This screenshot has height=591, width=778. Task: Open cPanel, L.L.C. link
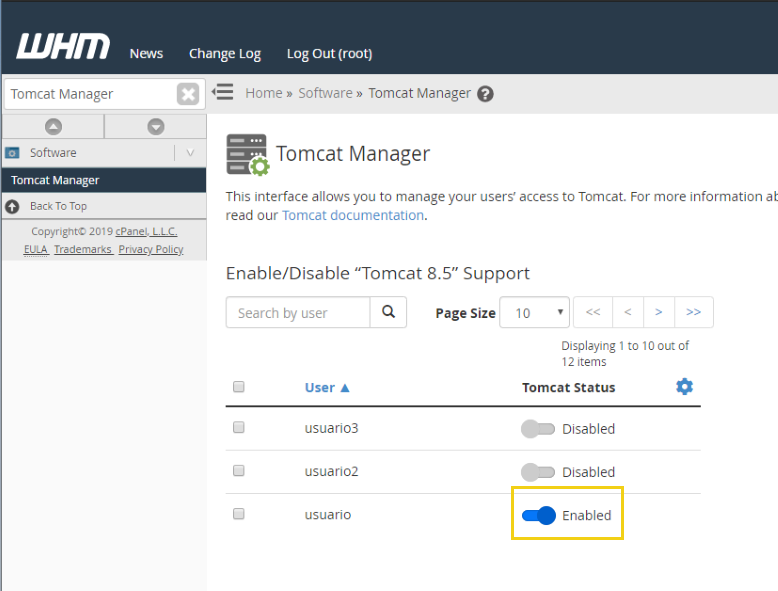[x=146, y=231]
